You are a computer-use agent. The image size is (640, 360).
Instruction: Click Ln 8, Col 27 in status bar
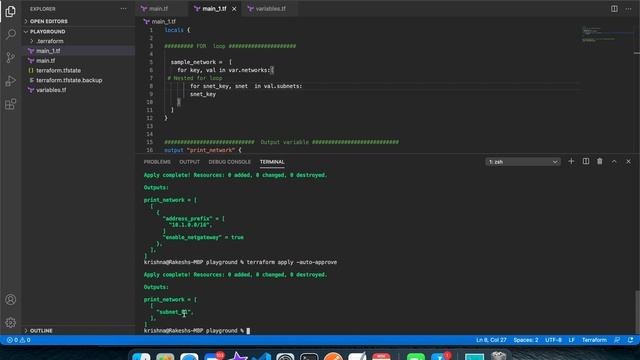coord(491,340)
